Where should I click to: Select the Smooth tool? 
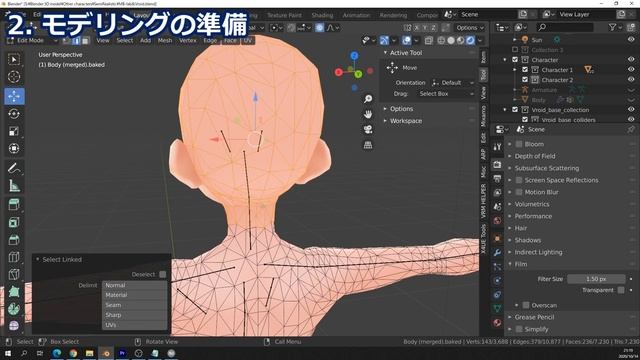coord(14,326)
